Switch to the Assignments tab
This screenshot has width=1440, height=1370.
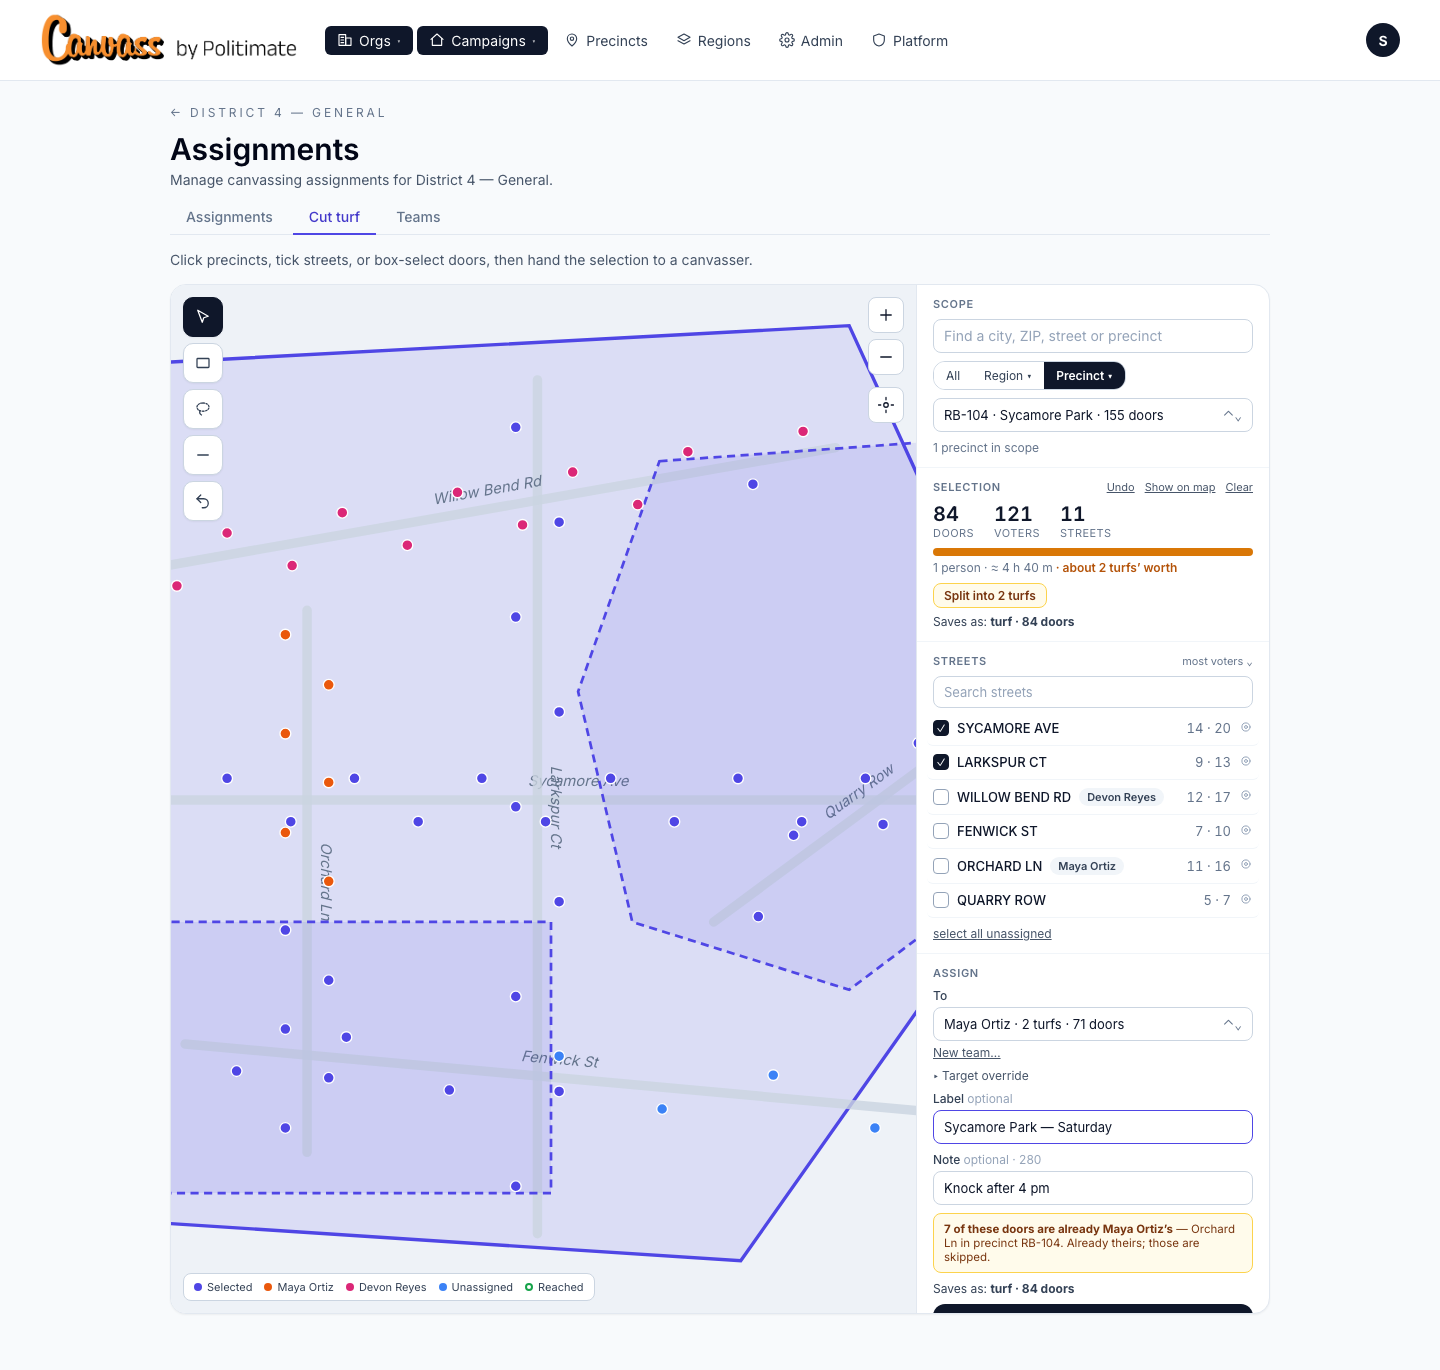pos(229,217)
